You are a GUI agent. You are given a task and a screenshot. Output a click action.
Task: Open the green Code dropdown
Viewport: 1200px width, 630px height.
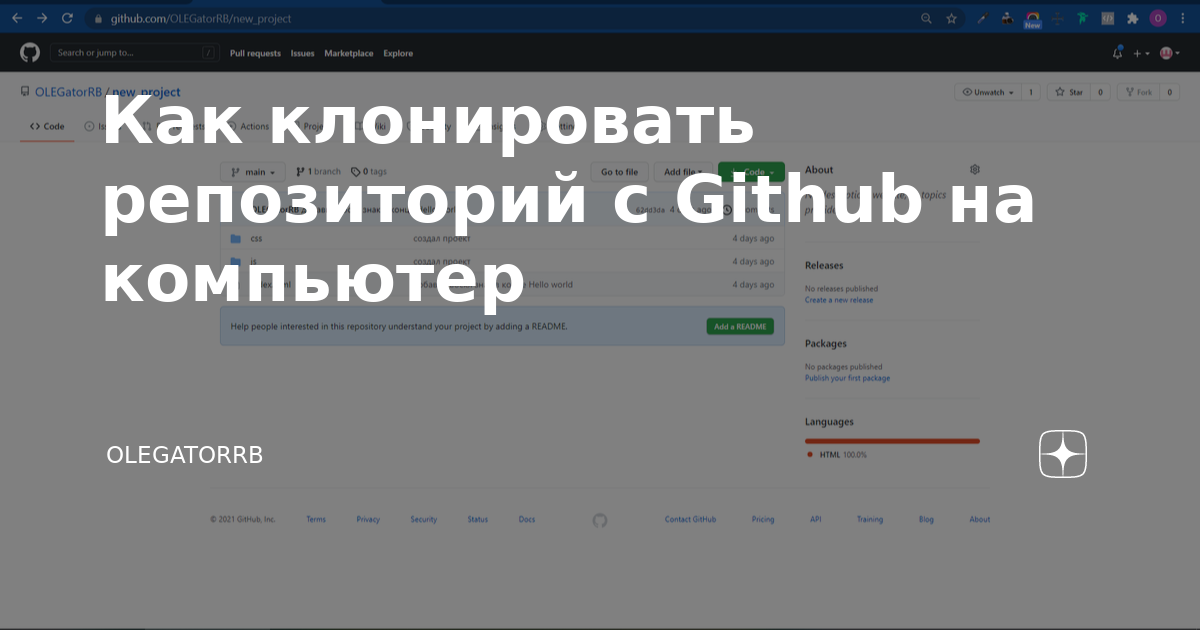(751, 172)
